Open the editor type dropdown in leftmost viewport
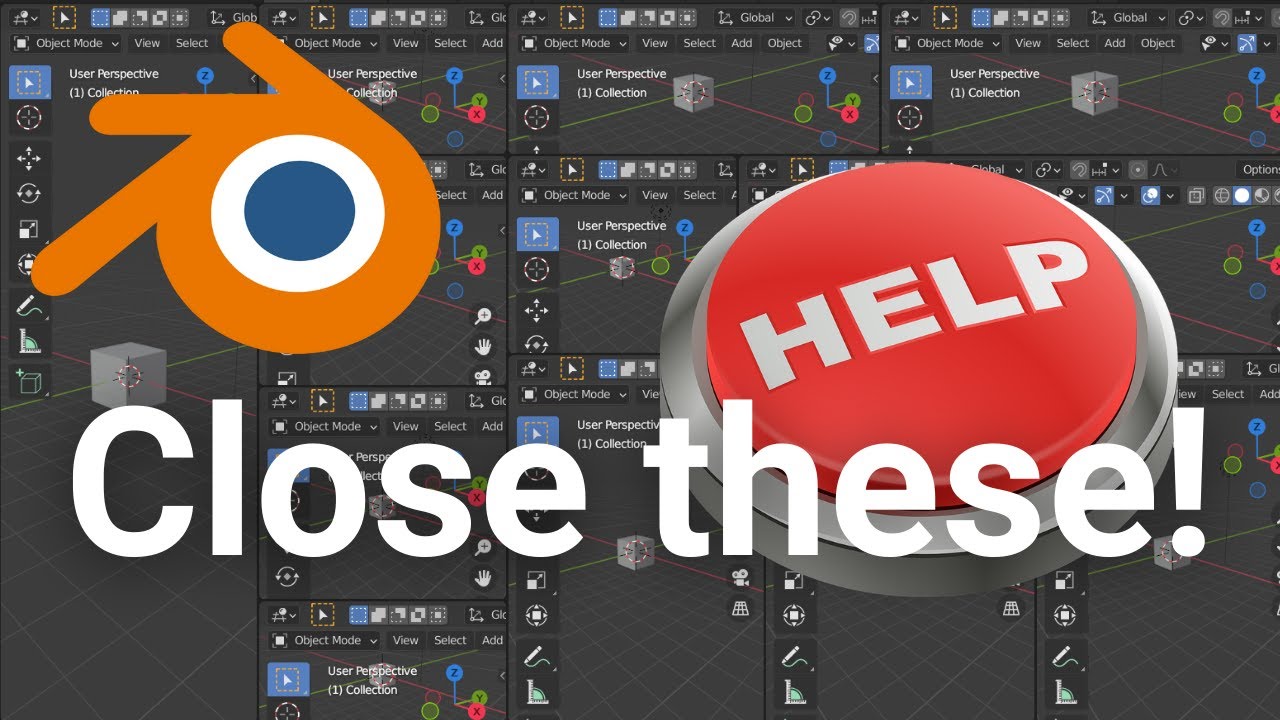The image size is (1280, 720). pyautogui.click(x=26, y=17)
